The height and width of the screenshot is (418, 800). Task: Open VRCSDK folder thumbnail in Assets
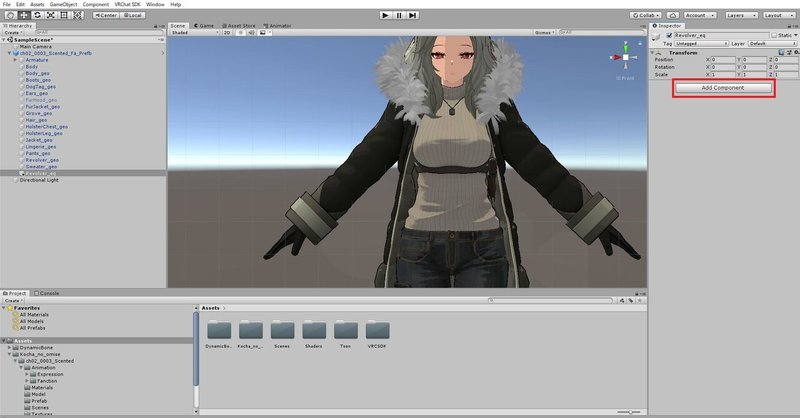point(377,330)
